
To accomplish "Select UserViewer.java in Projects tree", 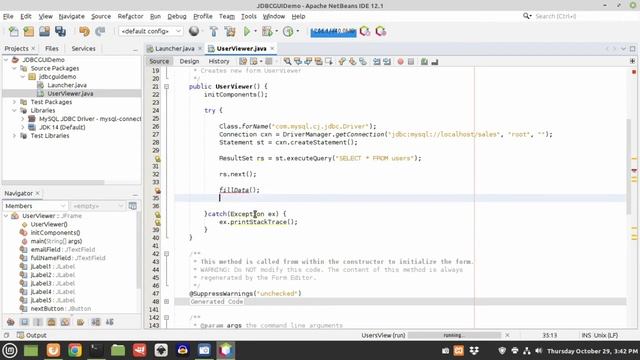I will [70, 93].
